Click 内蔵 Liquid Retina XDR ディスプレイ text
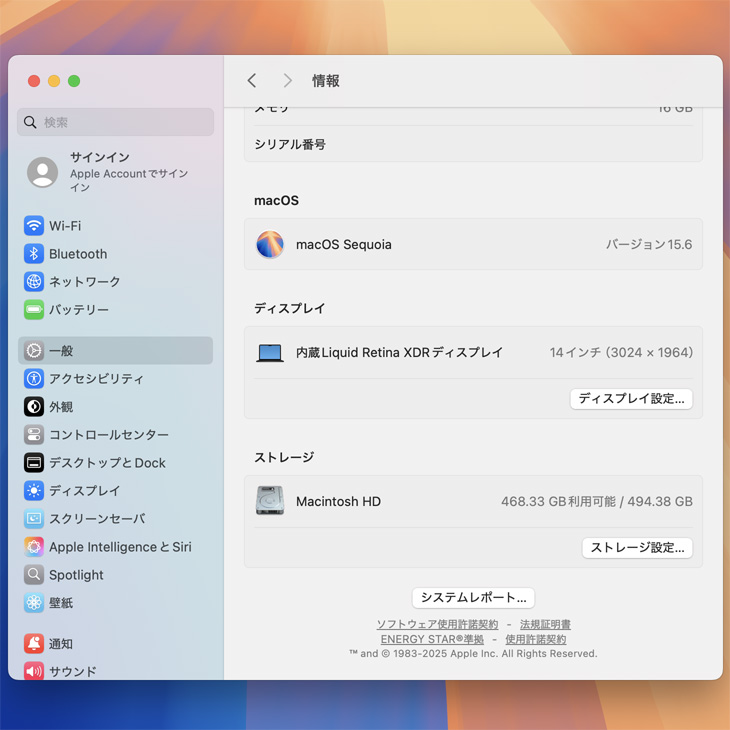This screenshot has width=730, height=730. click(399, 352)
